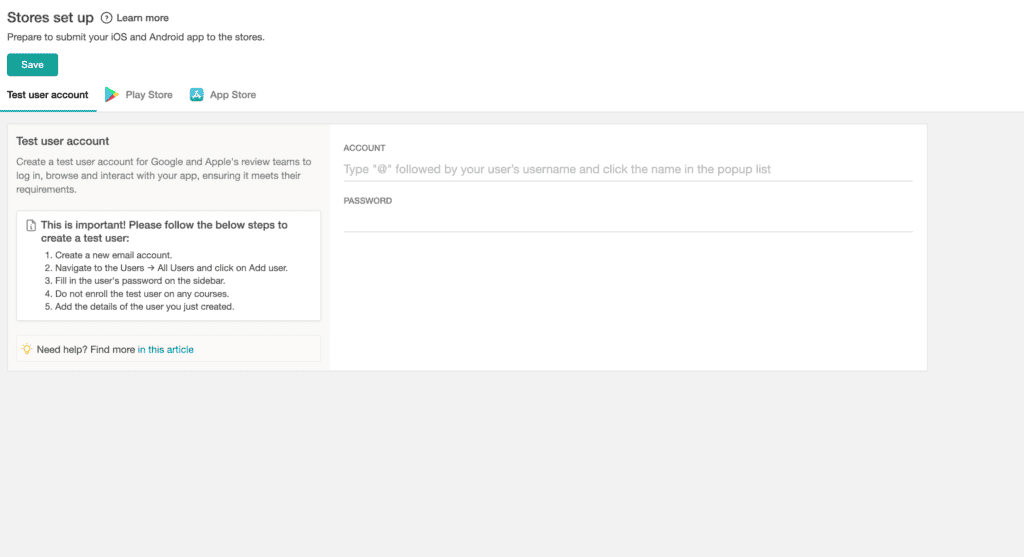Focus the Account input field

[627, 170]
